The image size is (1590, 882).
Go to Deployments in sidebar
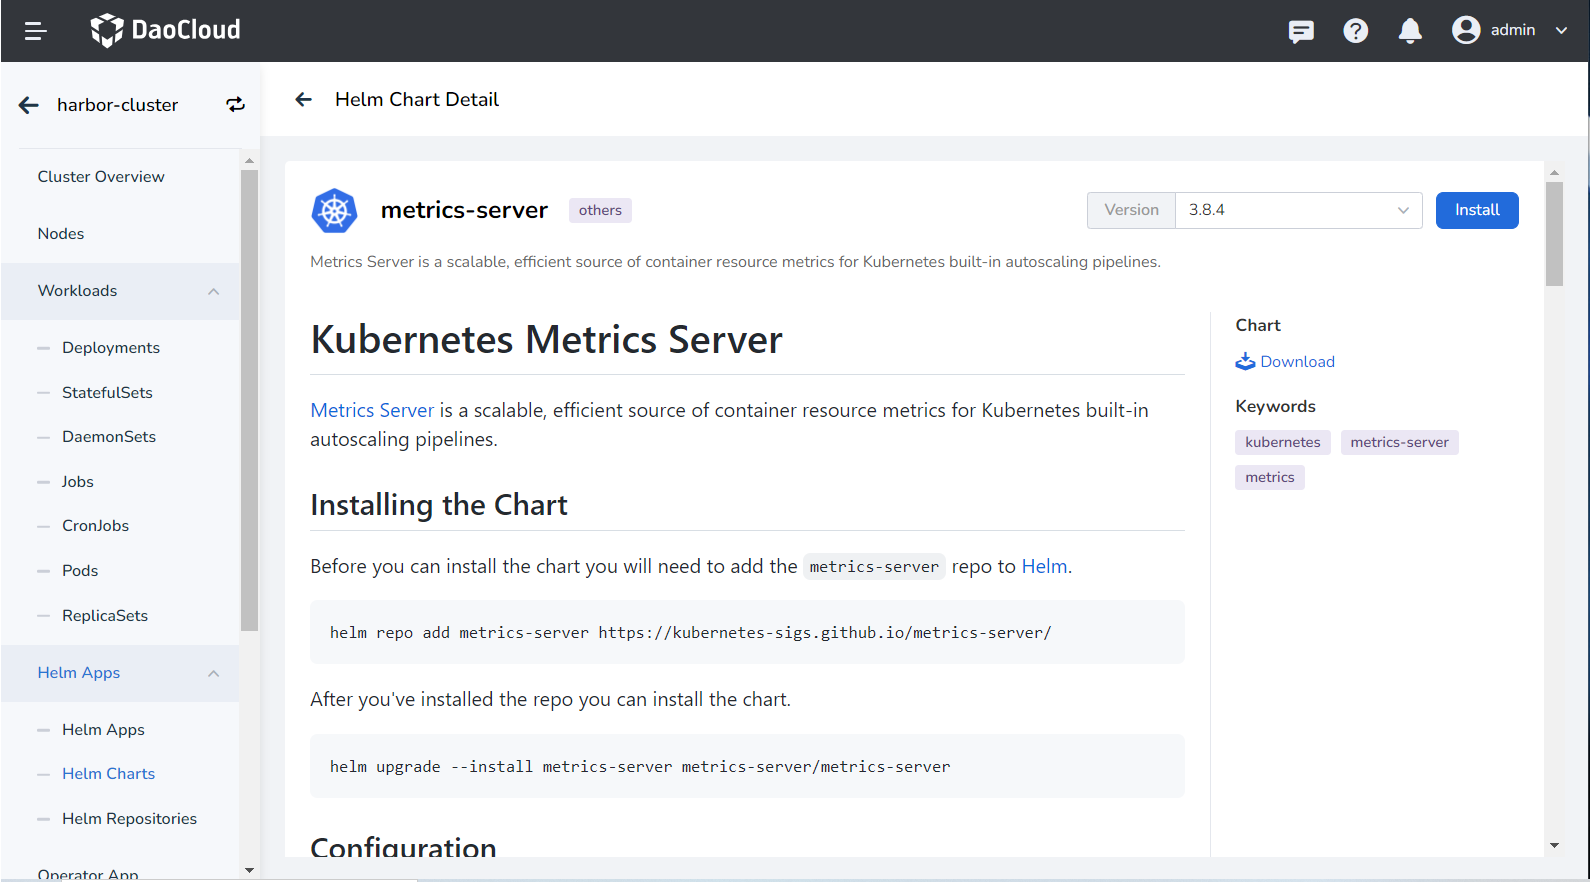click(x=111, y=348)
